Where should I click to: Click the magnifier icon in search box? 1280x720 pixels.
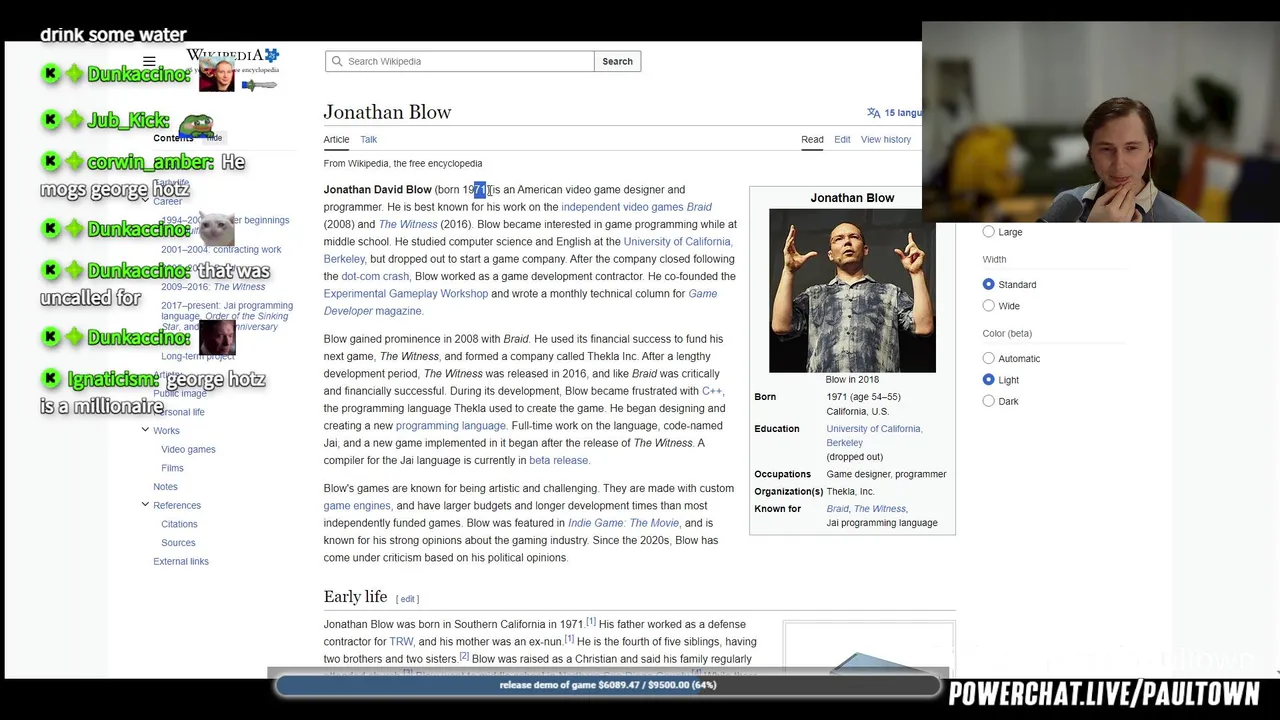337,61
